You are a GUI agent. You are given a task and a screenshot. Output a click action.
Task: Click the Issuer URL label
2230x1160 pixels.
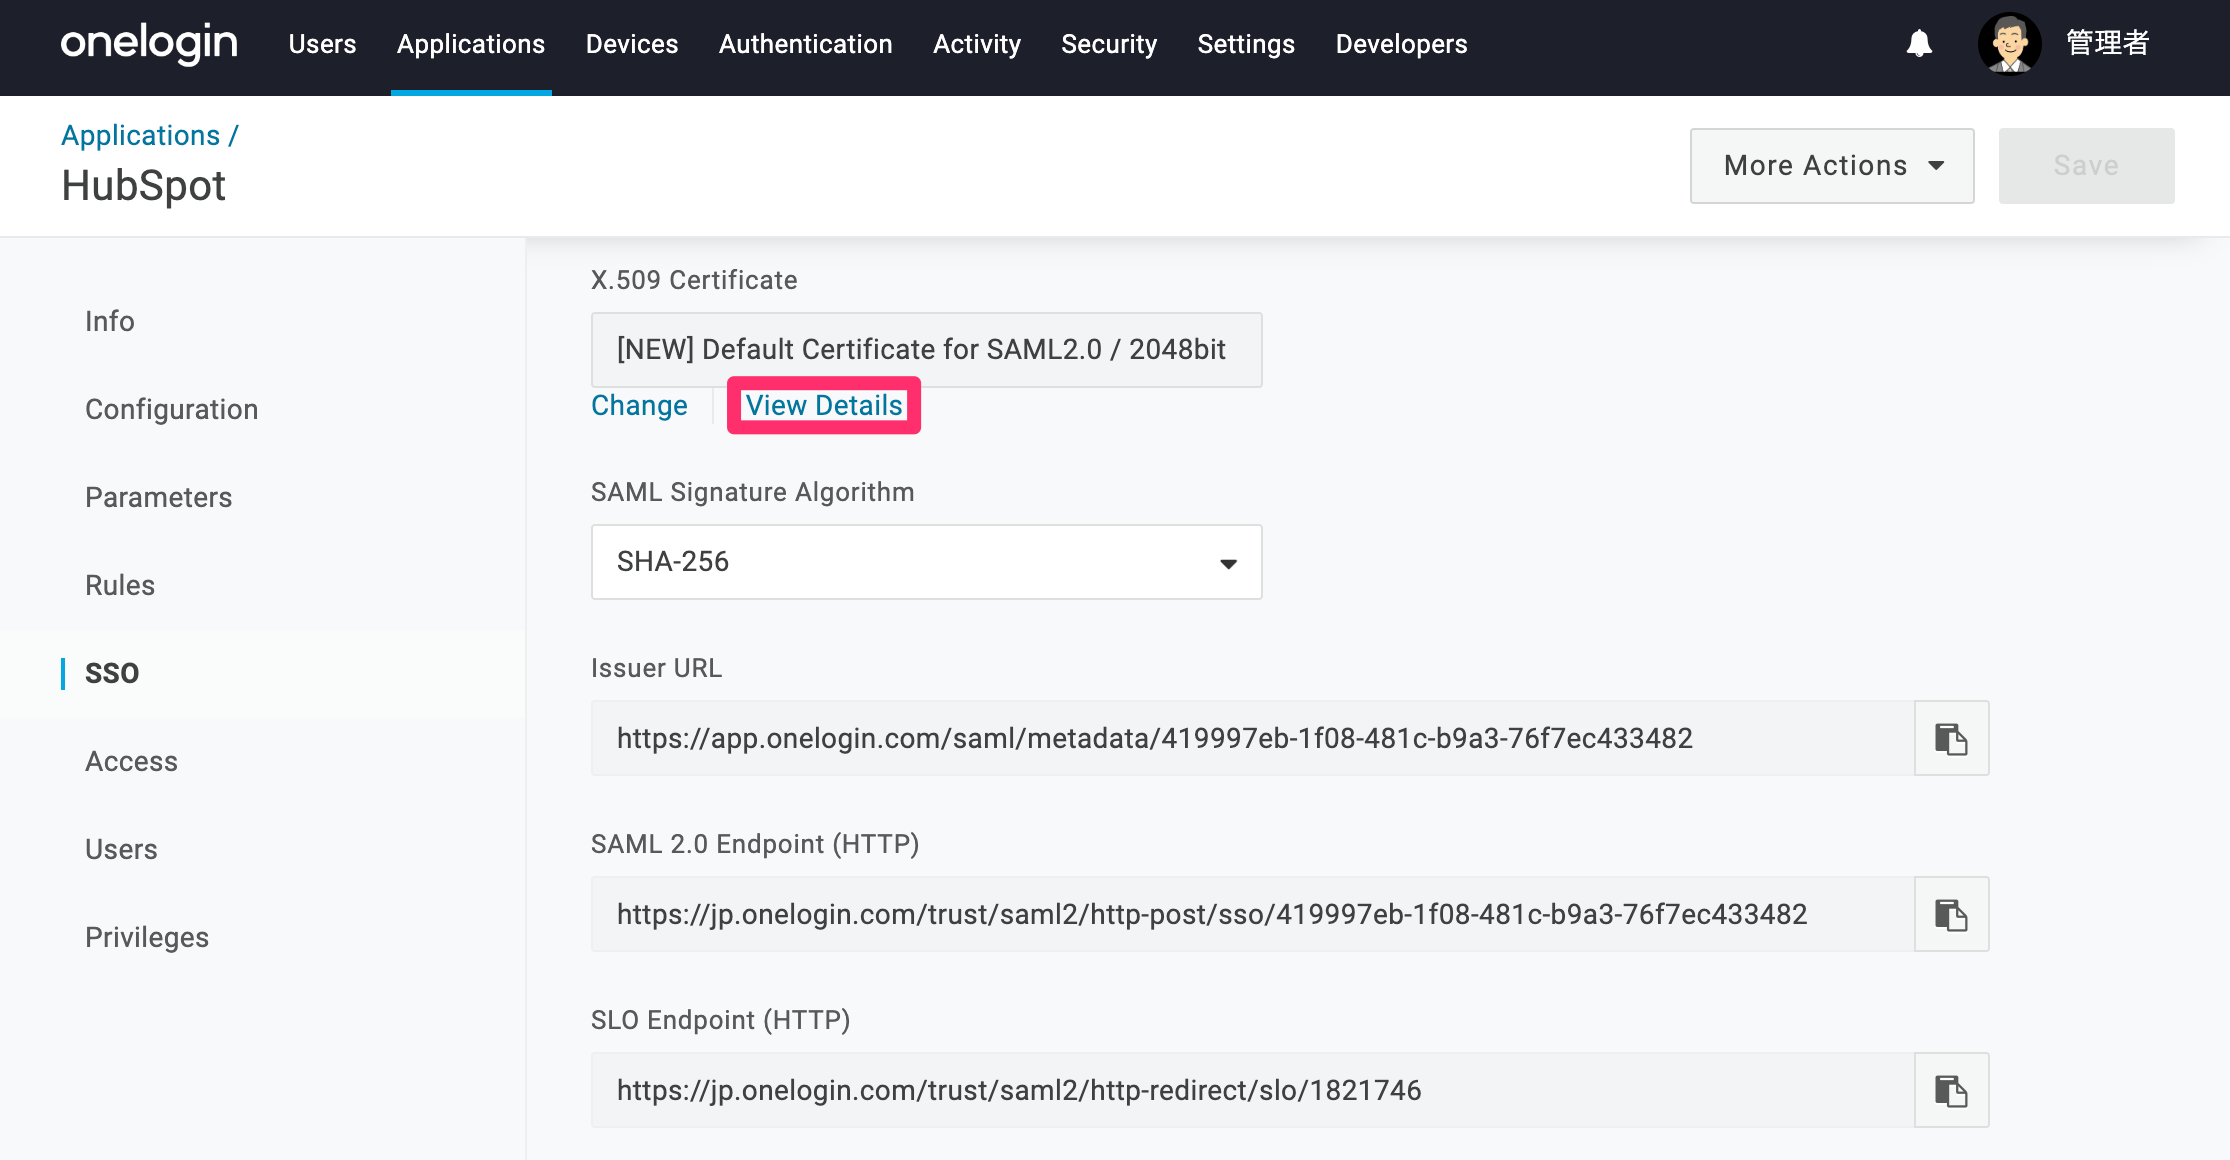click(656, 668)
